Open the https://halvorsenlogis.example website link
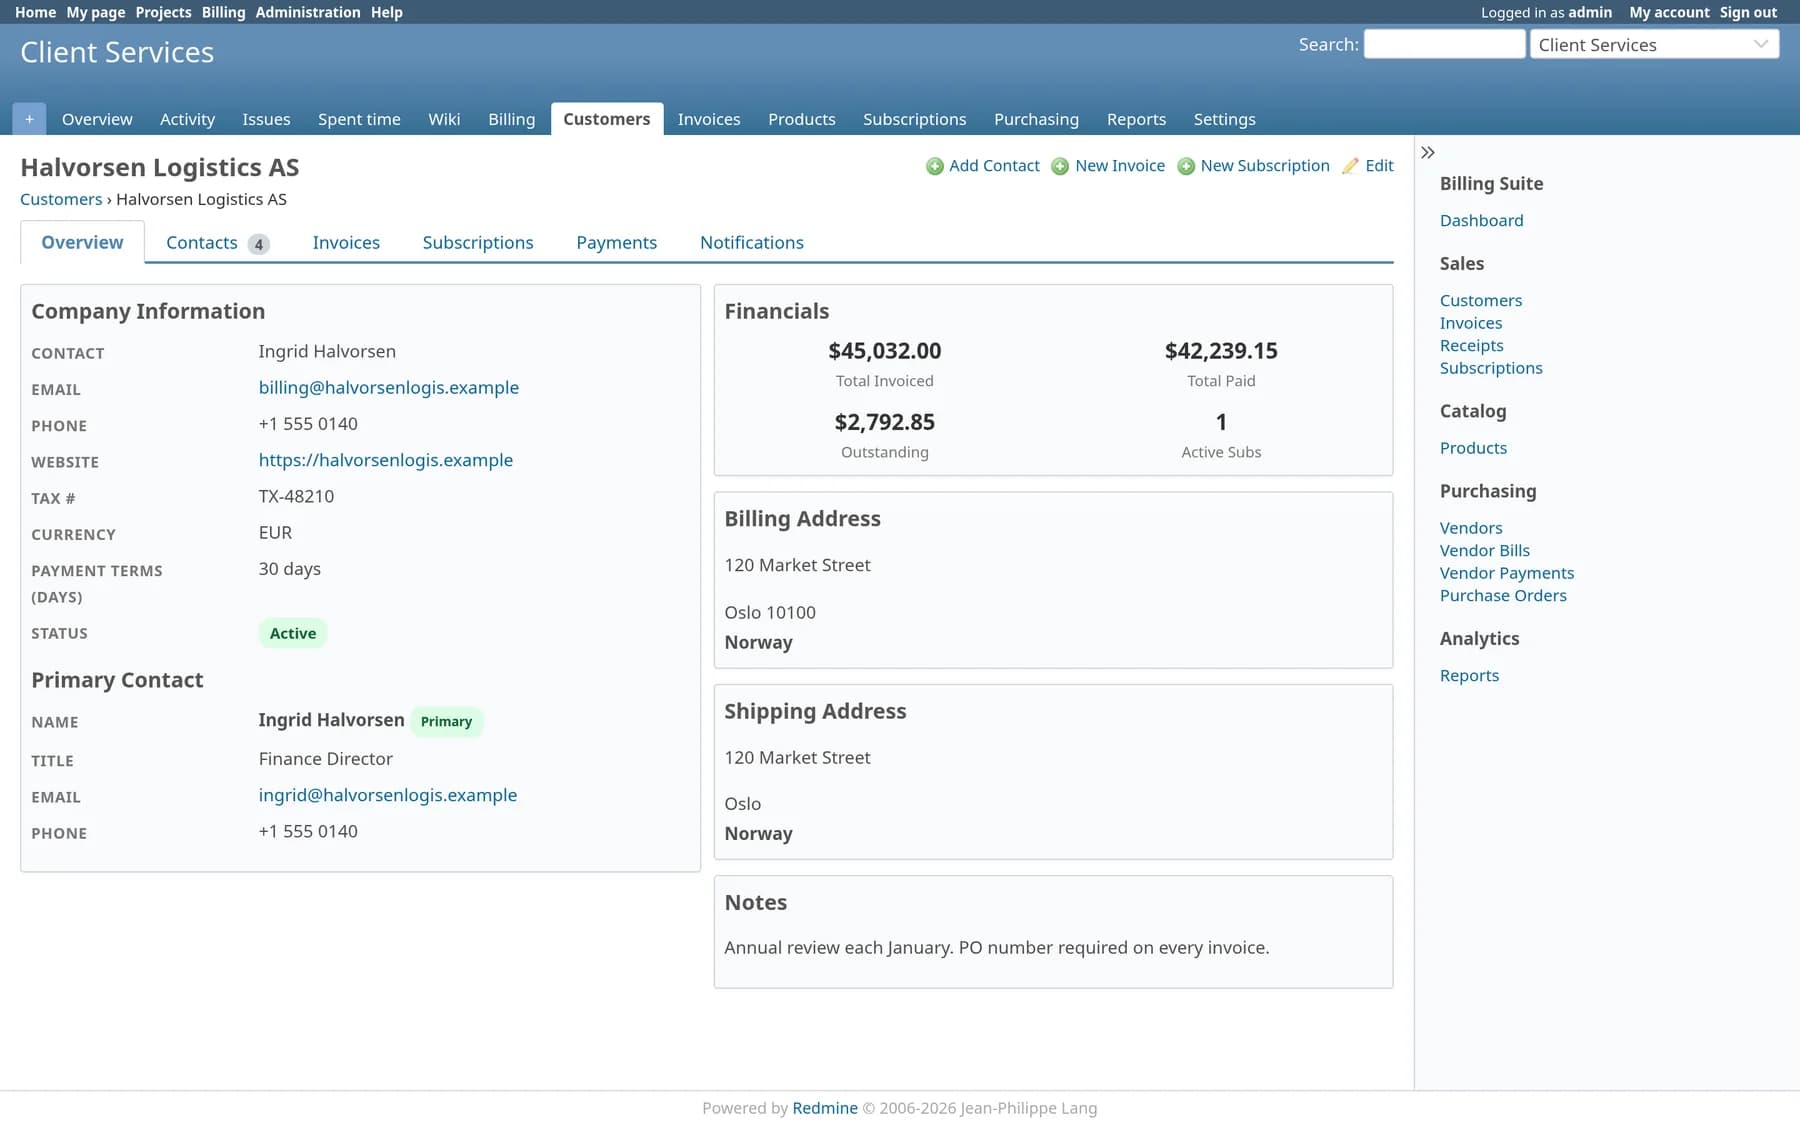The width and height of the screenshot is (1800, 1125). [385, 460]
